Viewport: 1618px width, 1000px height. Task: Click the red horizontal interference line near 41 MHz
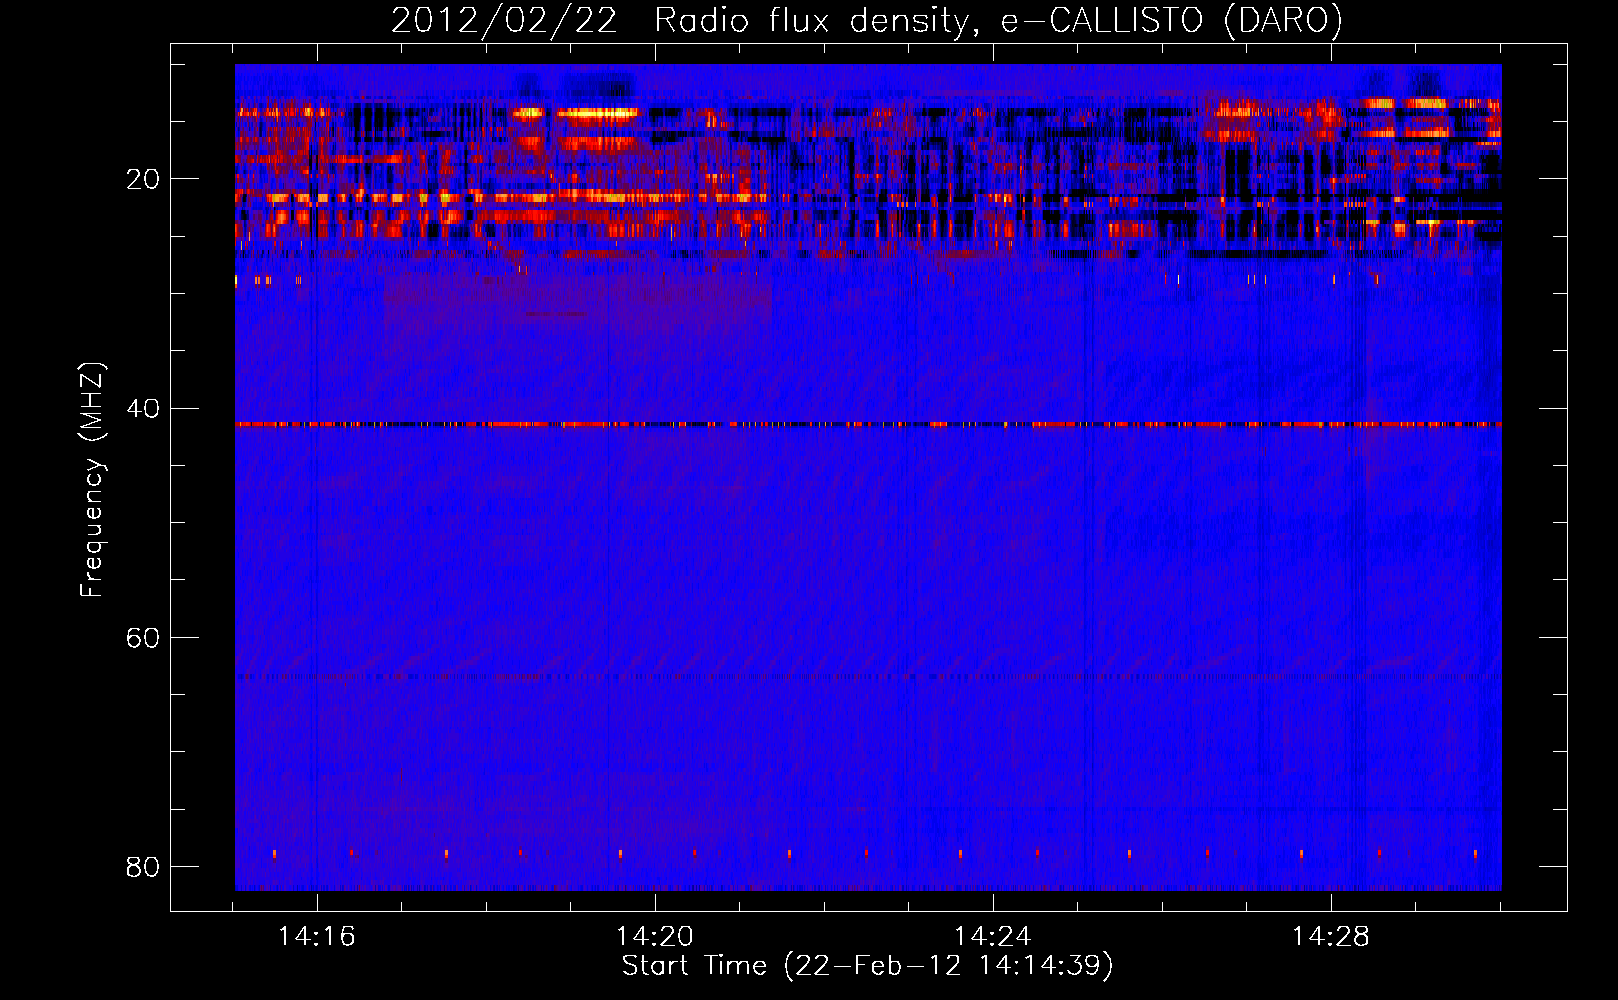tap(868, 424)
